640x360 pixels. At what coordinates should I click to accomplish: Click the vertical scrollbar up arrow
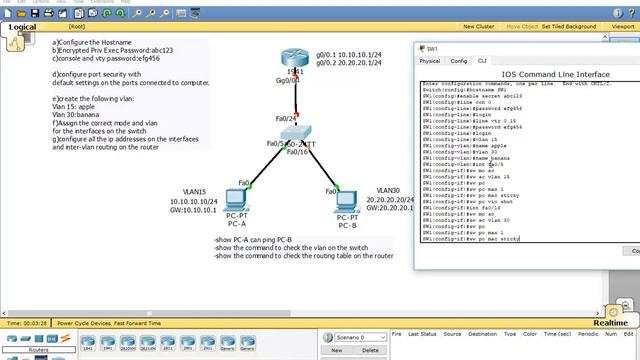605,37
